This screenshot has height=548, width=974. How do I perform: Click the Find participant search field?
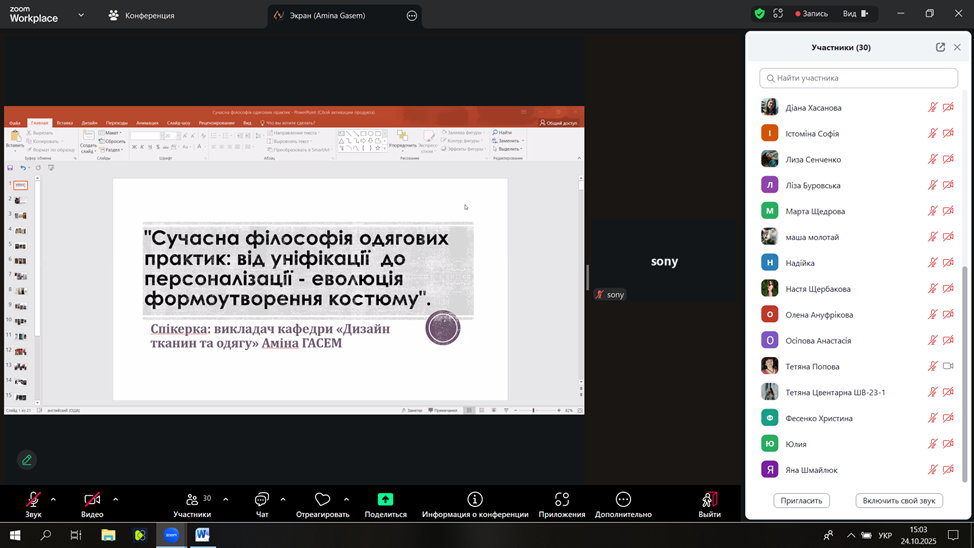(x=858, y=78)
